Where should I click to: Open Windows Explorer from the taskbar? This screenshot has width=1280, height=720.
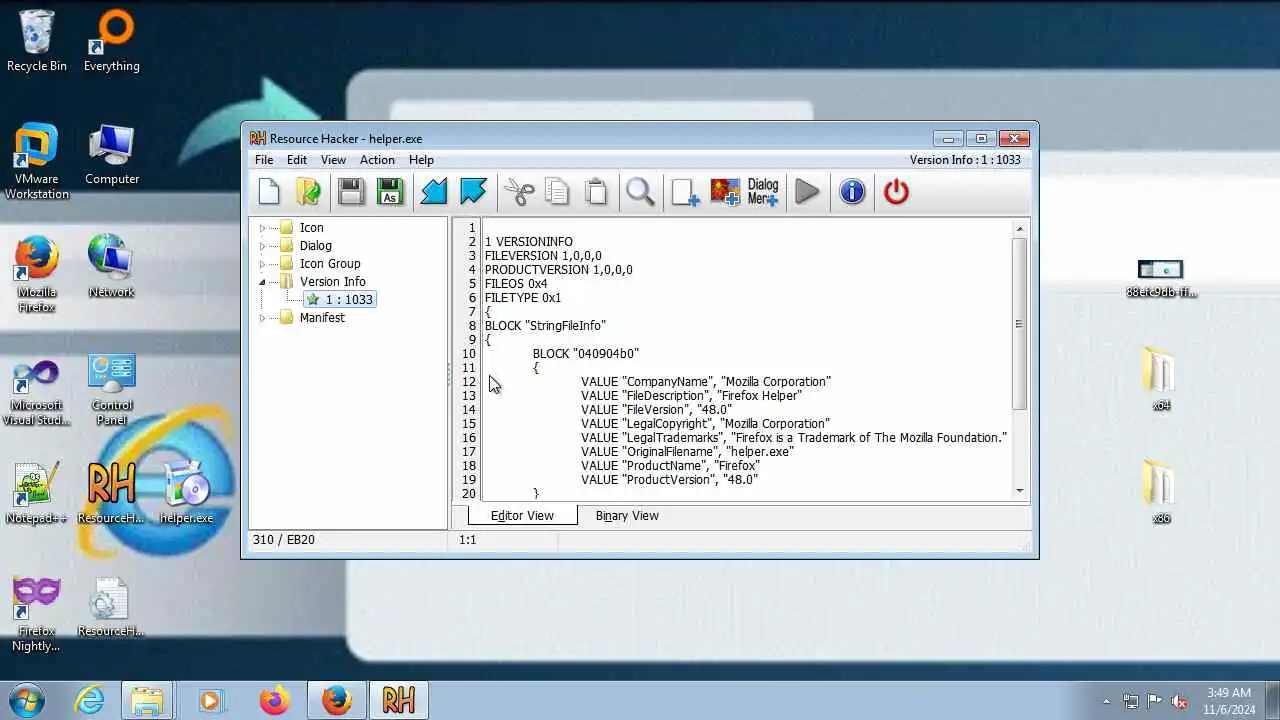pos(148,701)
